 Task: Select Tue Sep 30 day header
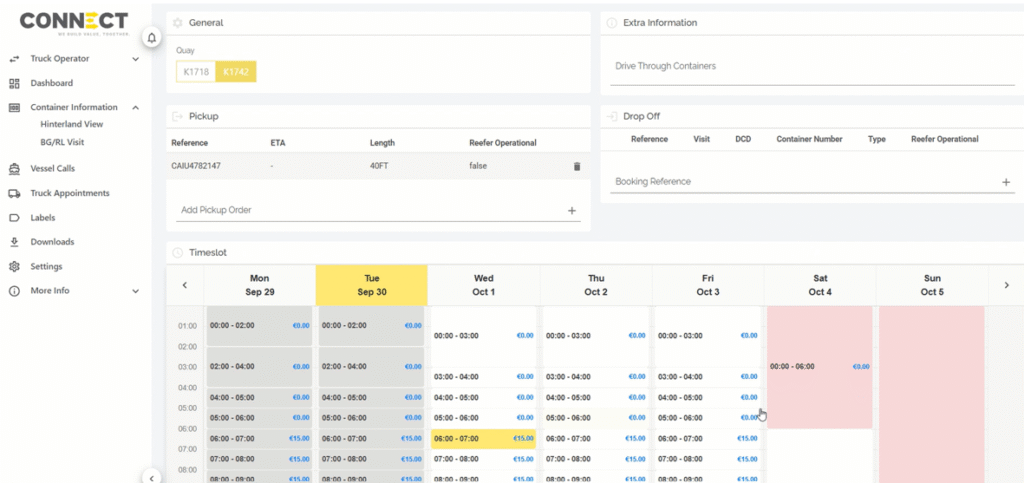[x=371, y=285]
